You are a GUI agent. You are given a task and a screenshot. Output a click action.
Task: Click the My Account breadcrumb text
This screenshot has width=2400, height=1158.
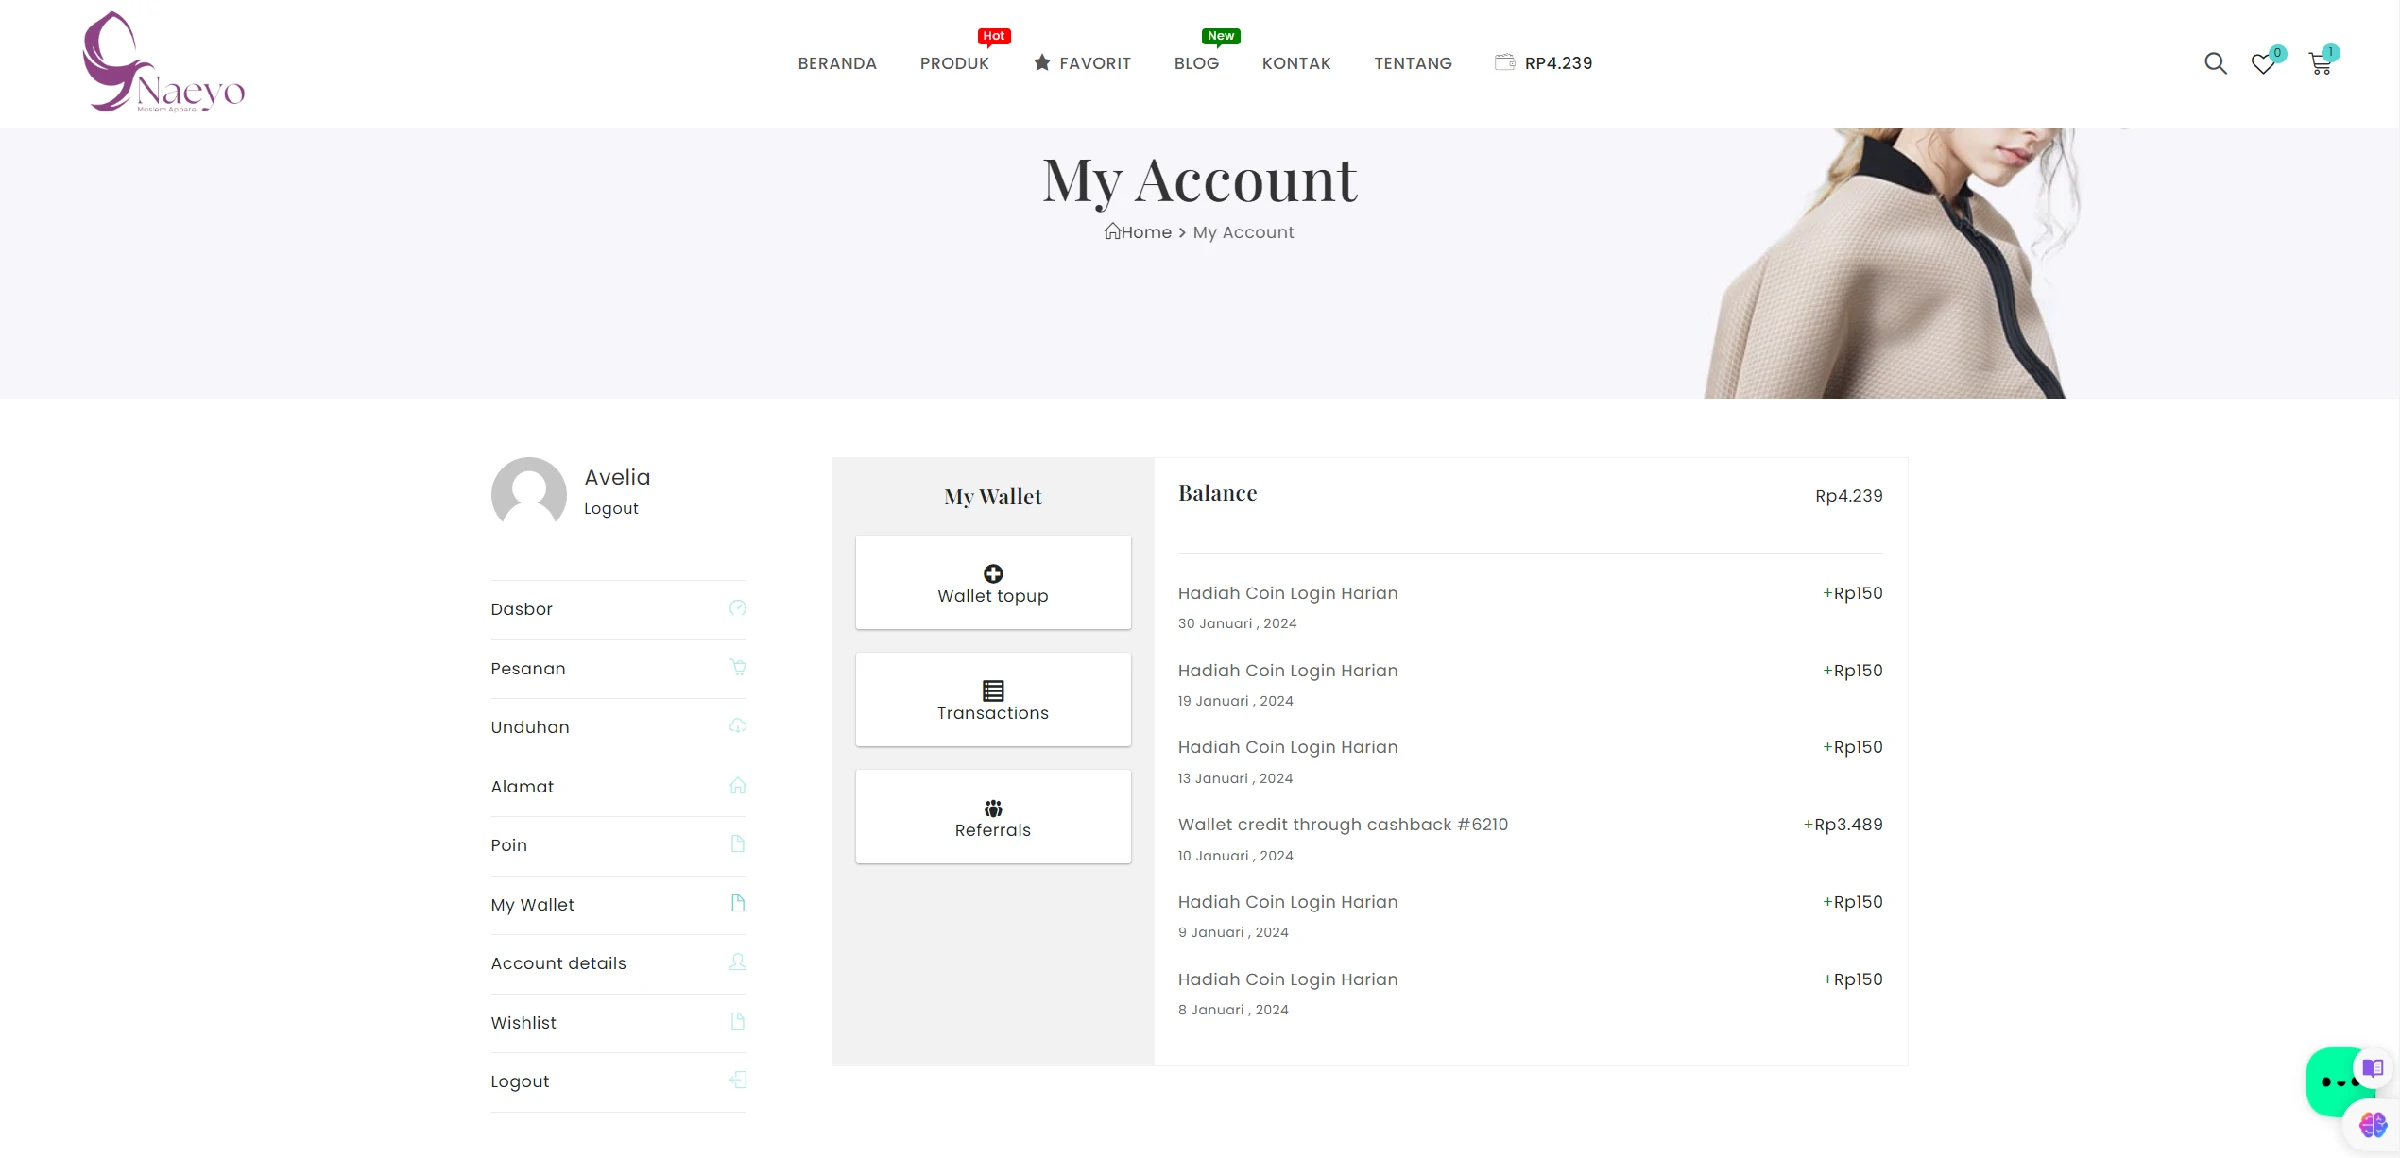tap(1243, 232)
